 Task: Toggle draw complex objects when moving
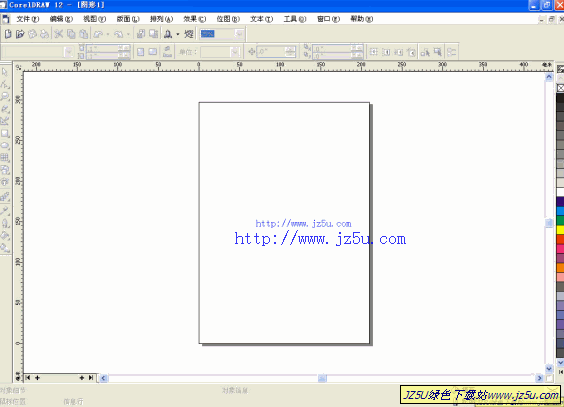[x=425, y=52]
